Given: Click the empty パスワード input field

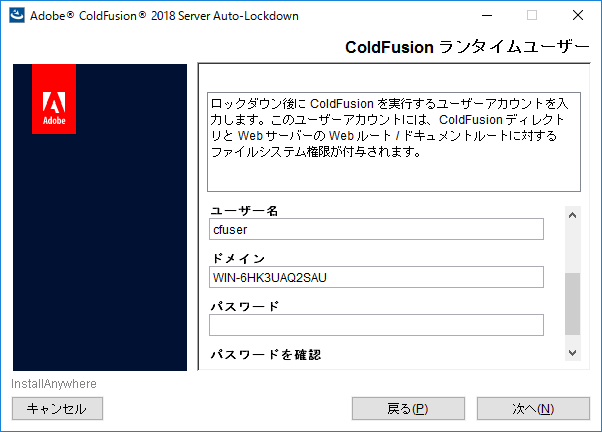Looking at the screenshot, I should 375,325.
